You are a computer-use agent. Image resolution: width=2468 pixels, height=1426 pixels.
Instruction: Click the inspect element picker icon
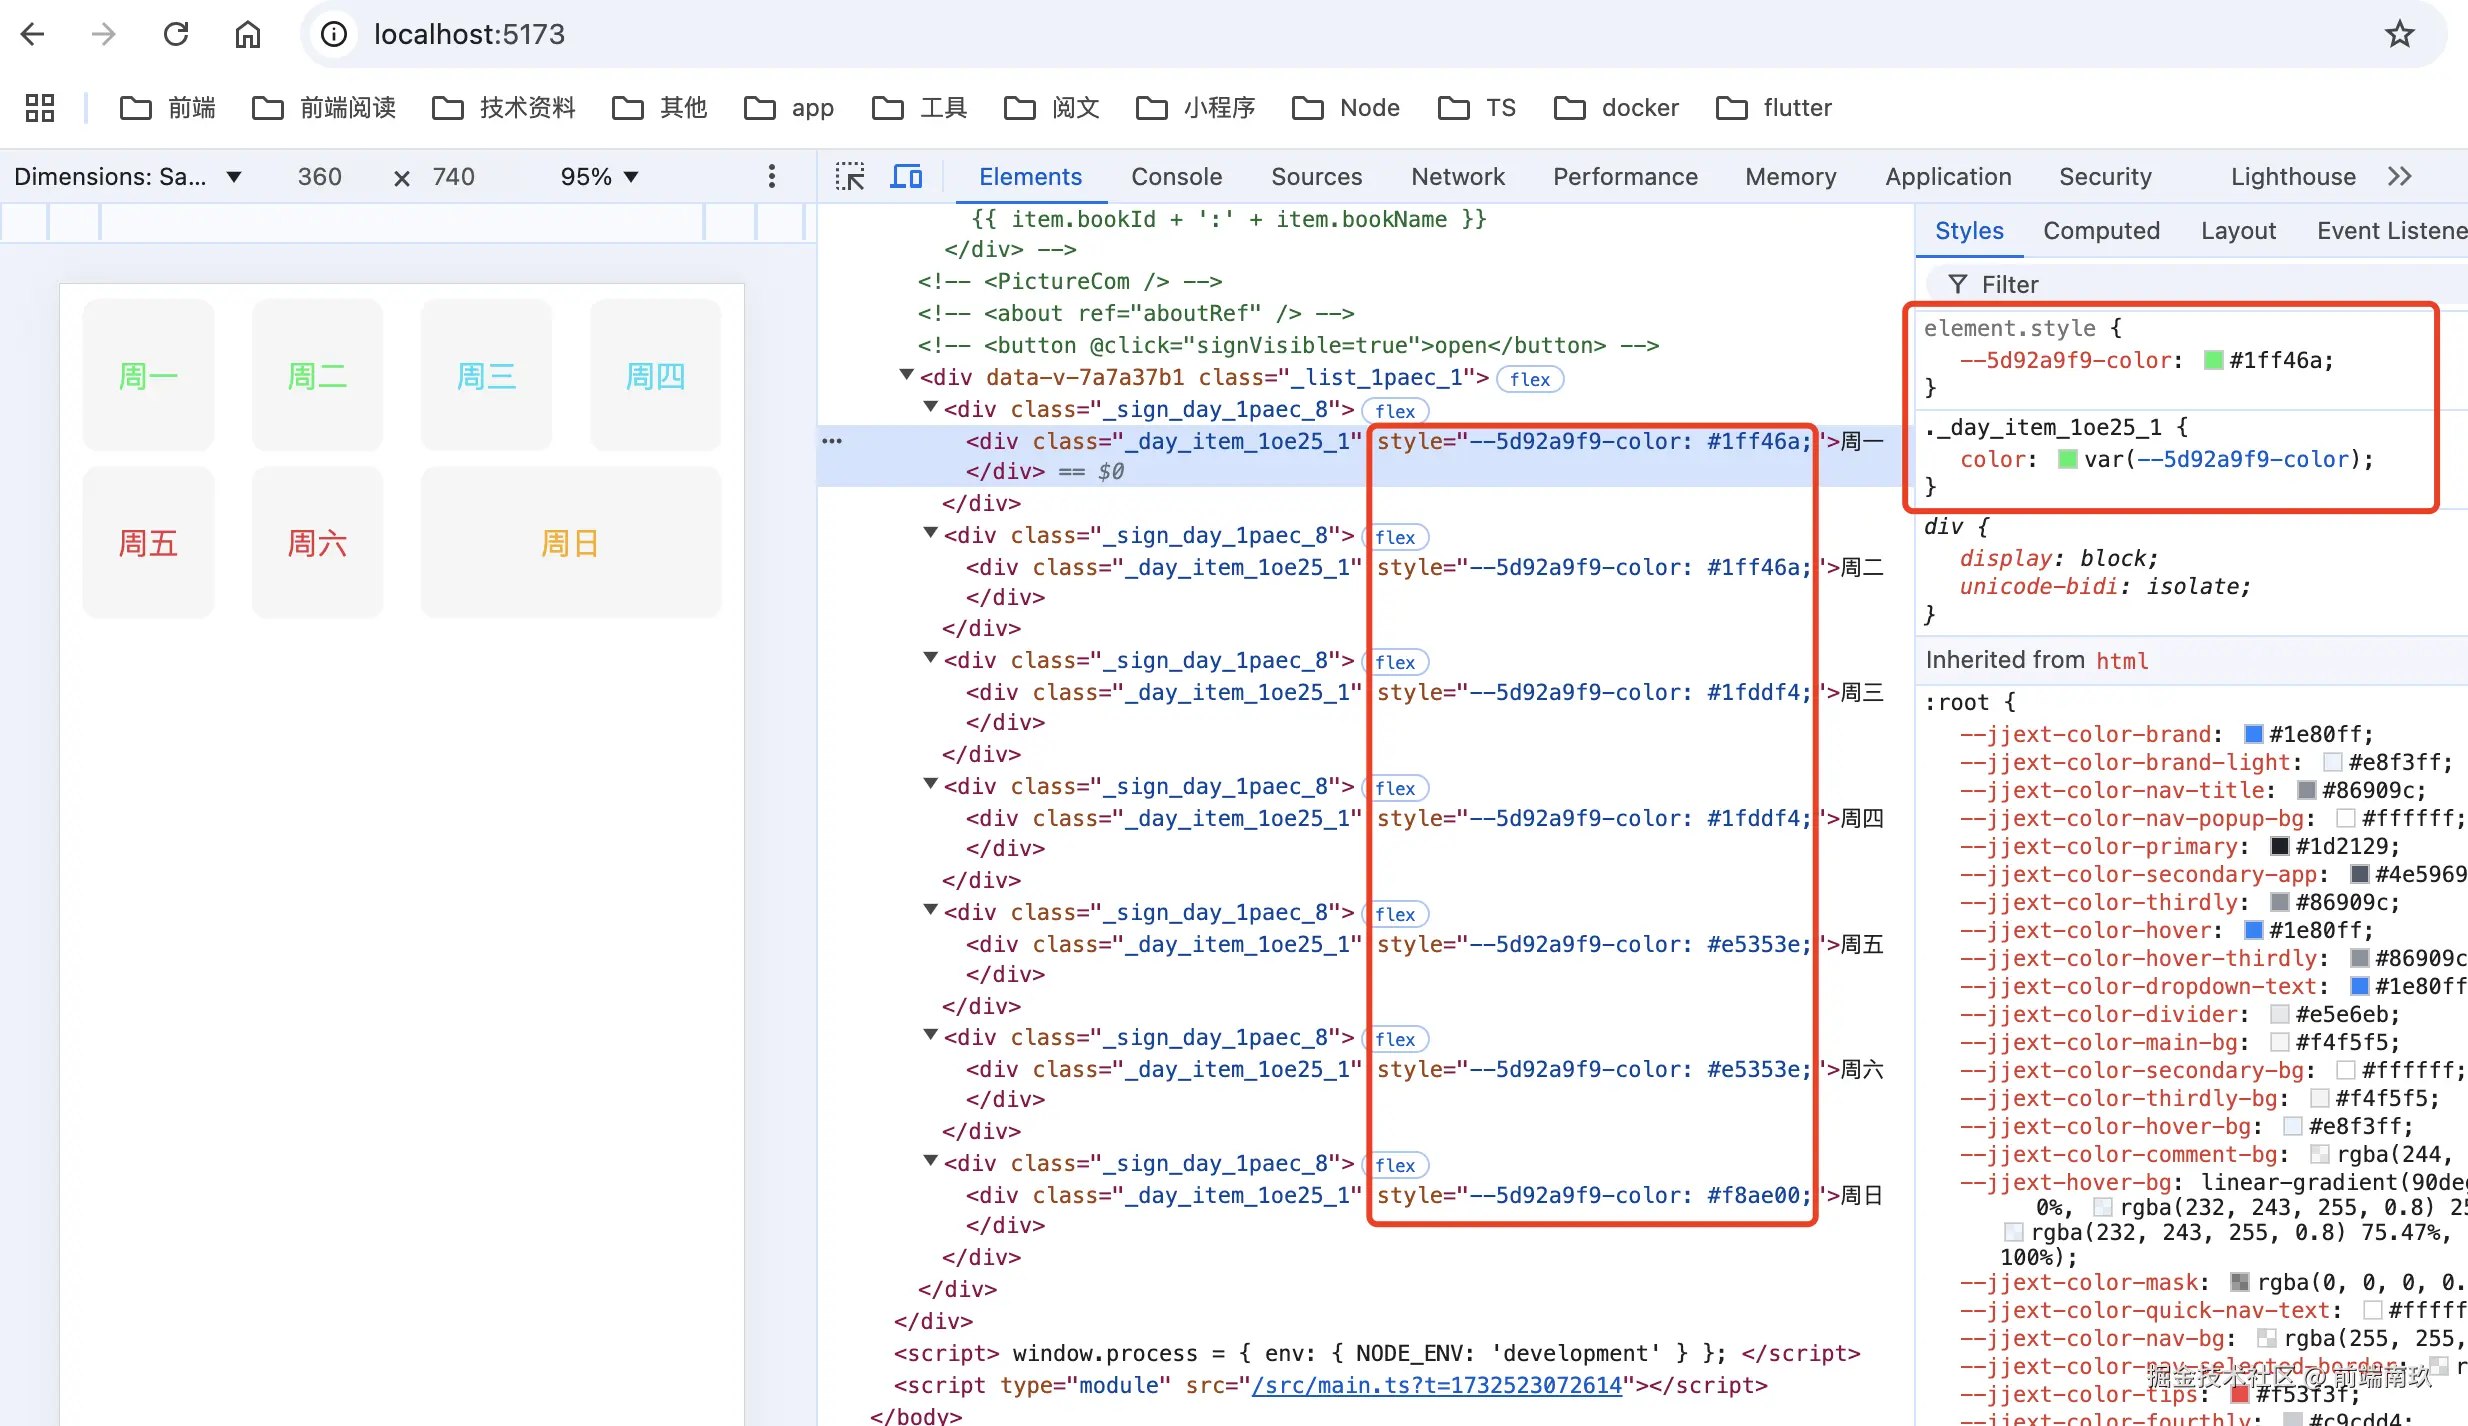(850, 177)
